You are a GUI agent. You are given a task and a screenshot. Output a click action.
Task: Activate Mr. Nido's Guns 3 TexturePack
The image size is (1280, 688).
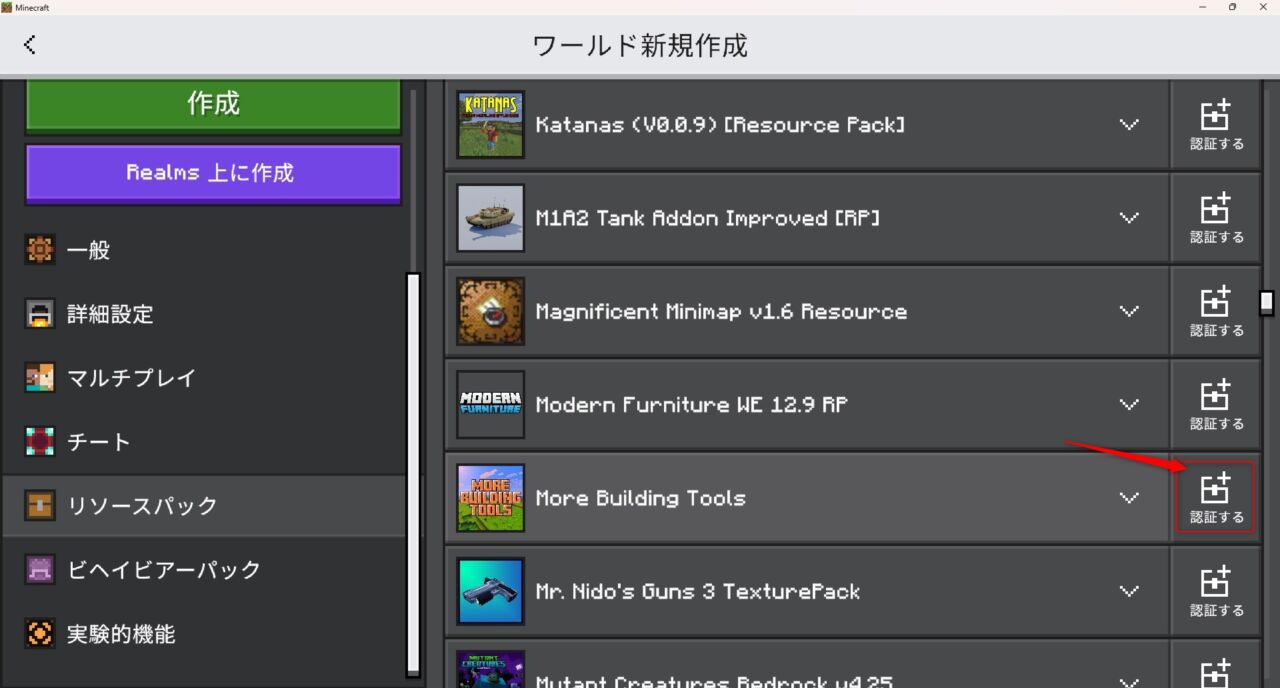pos(1216,591)
